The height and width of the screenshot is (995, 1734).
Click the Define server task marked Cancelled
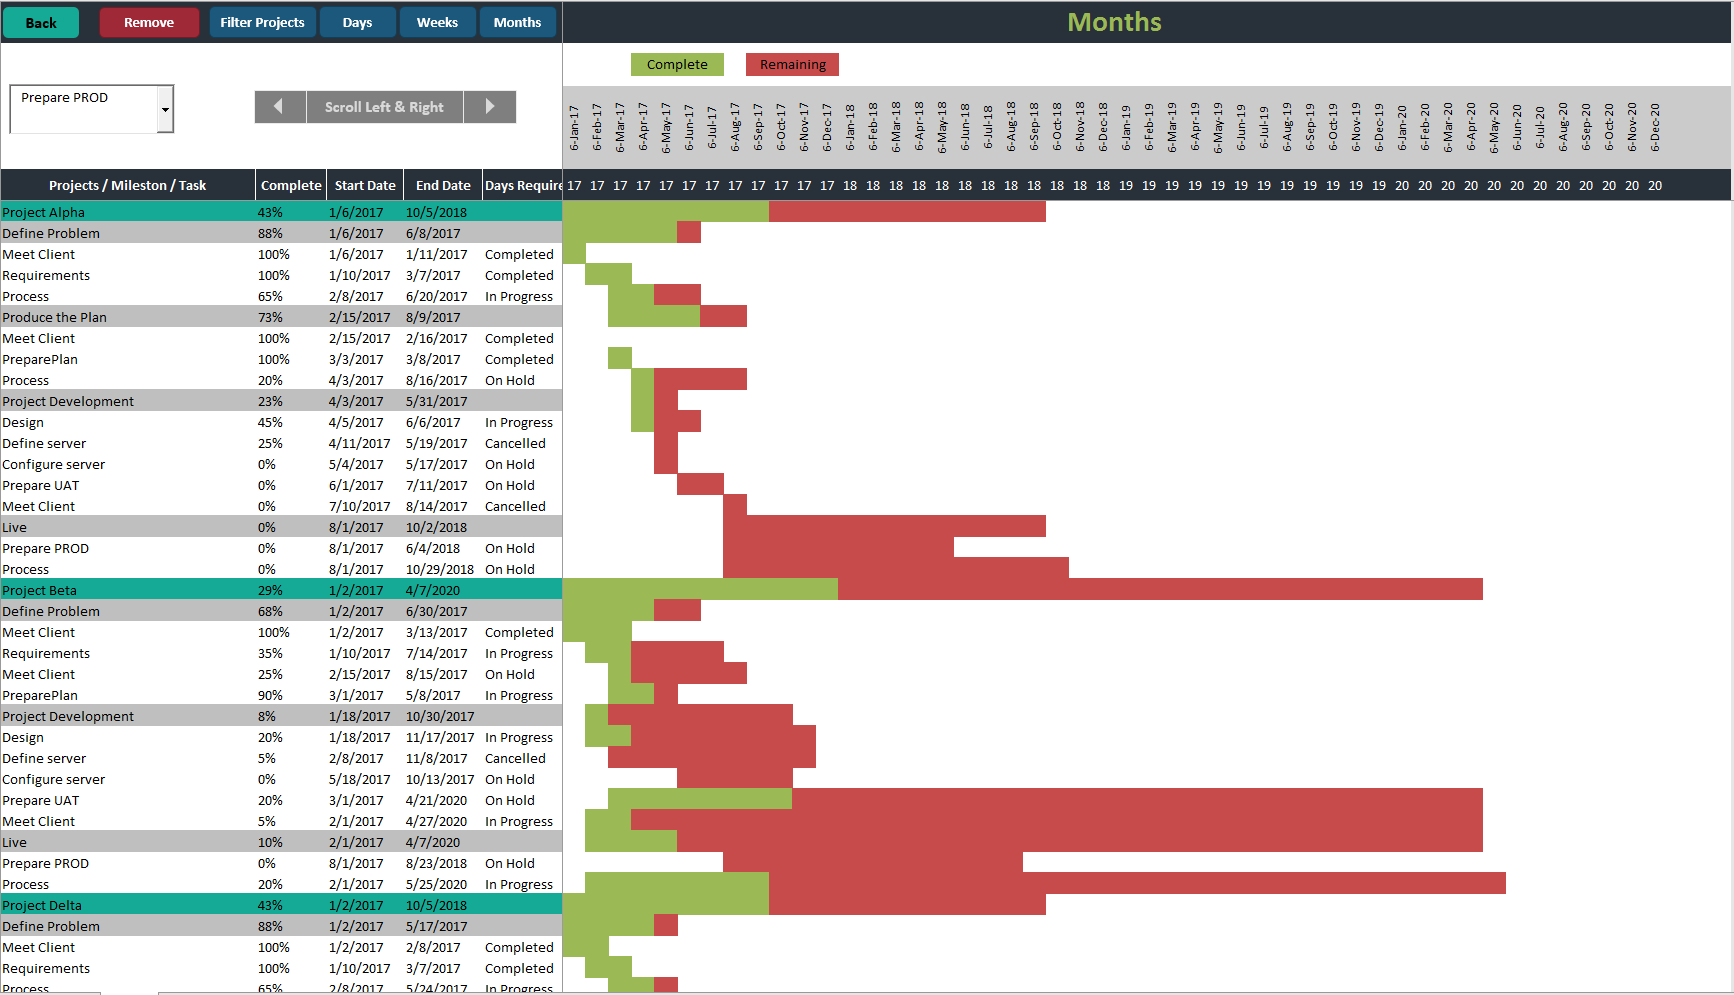coord(44,443)
